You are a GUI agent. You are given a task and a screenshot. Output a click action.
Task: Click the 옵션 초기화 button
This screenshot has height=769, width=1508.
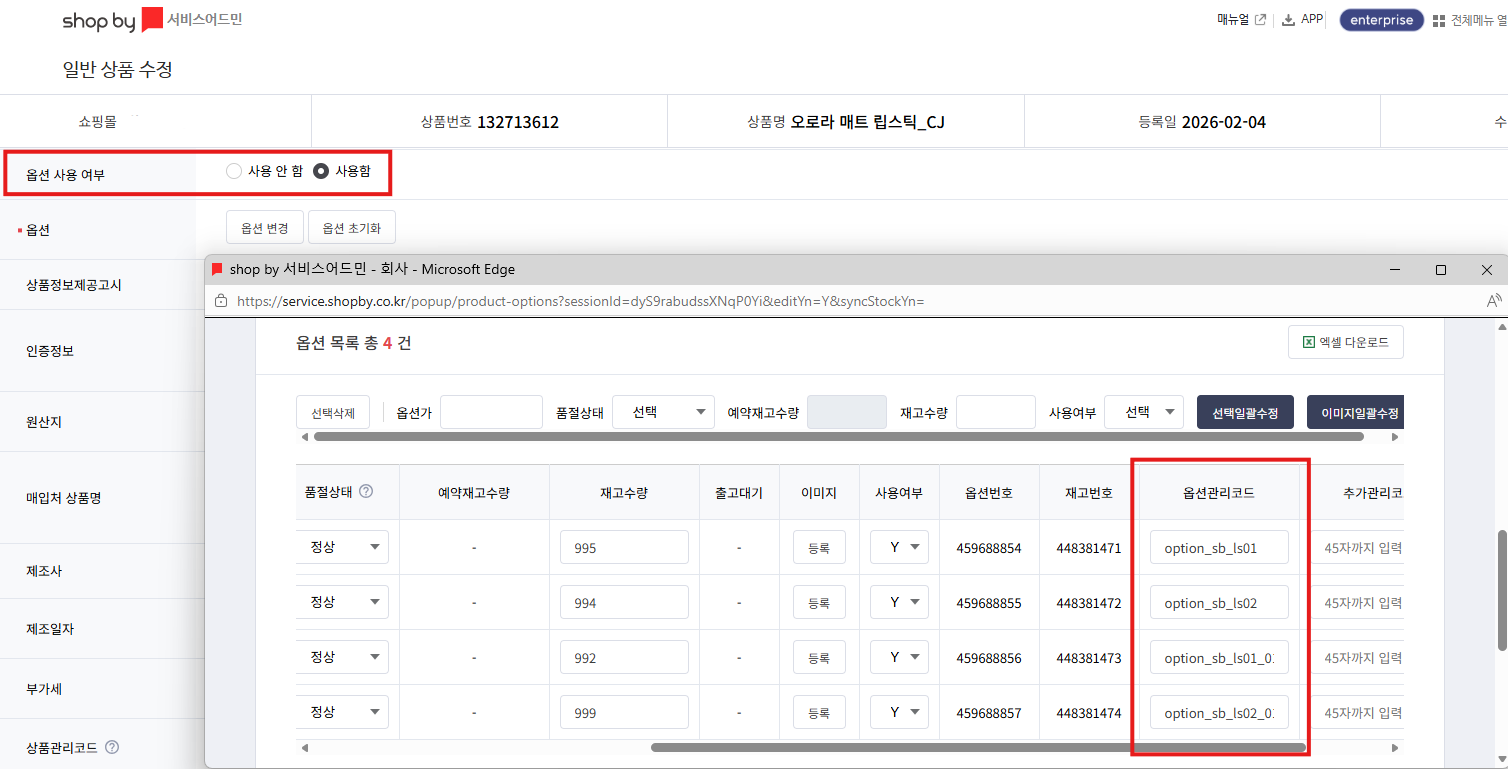[351, 228]
